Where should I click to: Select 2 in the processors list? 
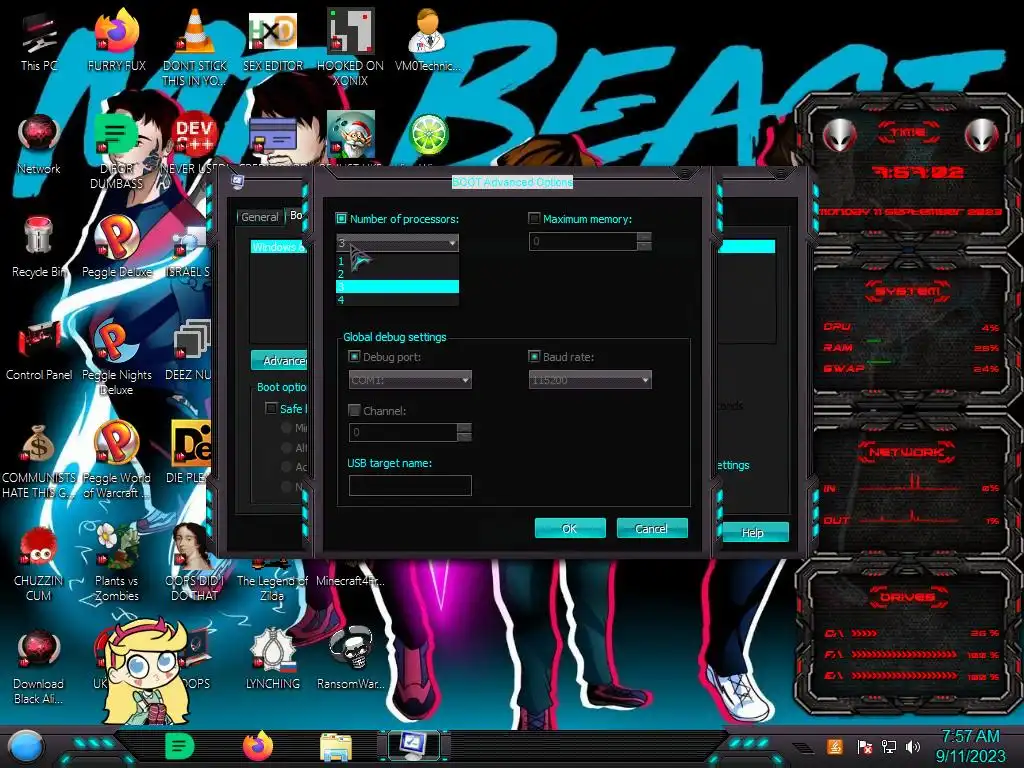pos(397,274)
